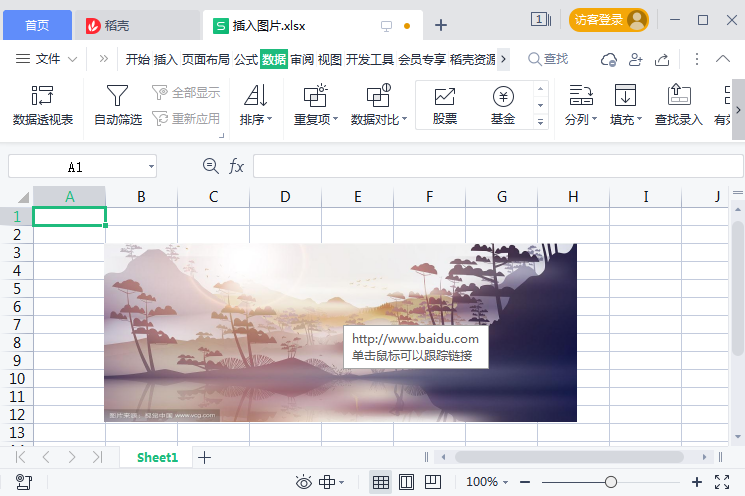Zoom in with the plus button

(x=697, y=482)
